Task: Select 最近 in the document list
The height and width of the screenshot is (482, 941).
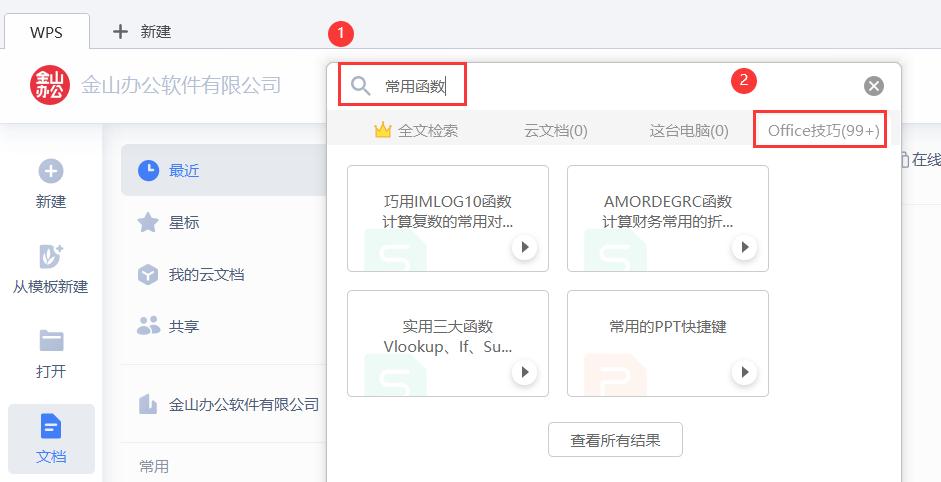Action: 224,170
